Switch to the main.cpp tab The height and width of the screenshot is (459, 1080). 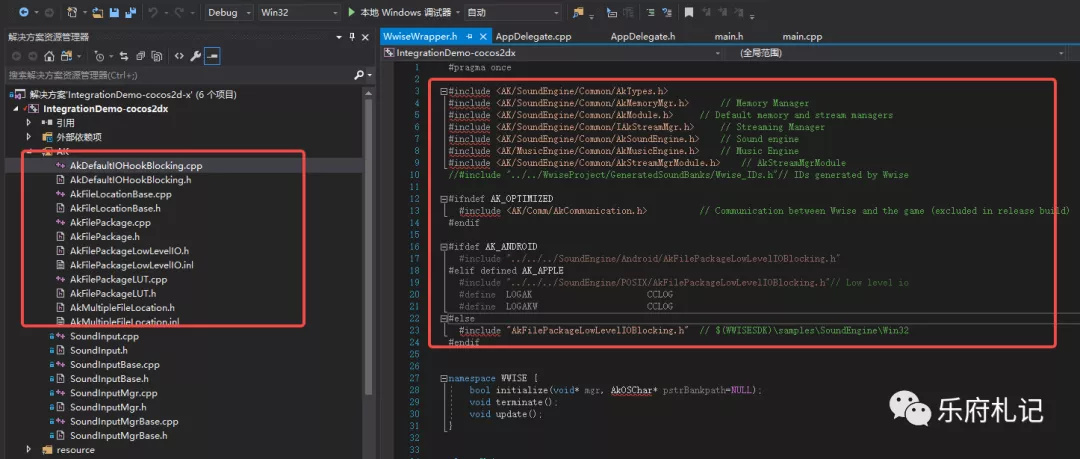point(802,37)
